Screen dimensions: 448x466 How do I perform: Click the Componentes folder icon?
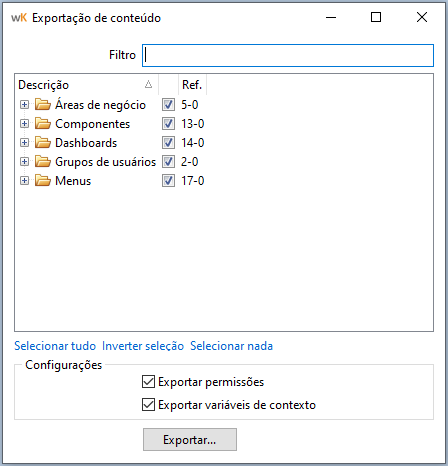pyautogui.click(x=43, y=124)
